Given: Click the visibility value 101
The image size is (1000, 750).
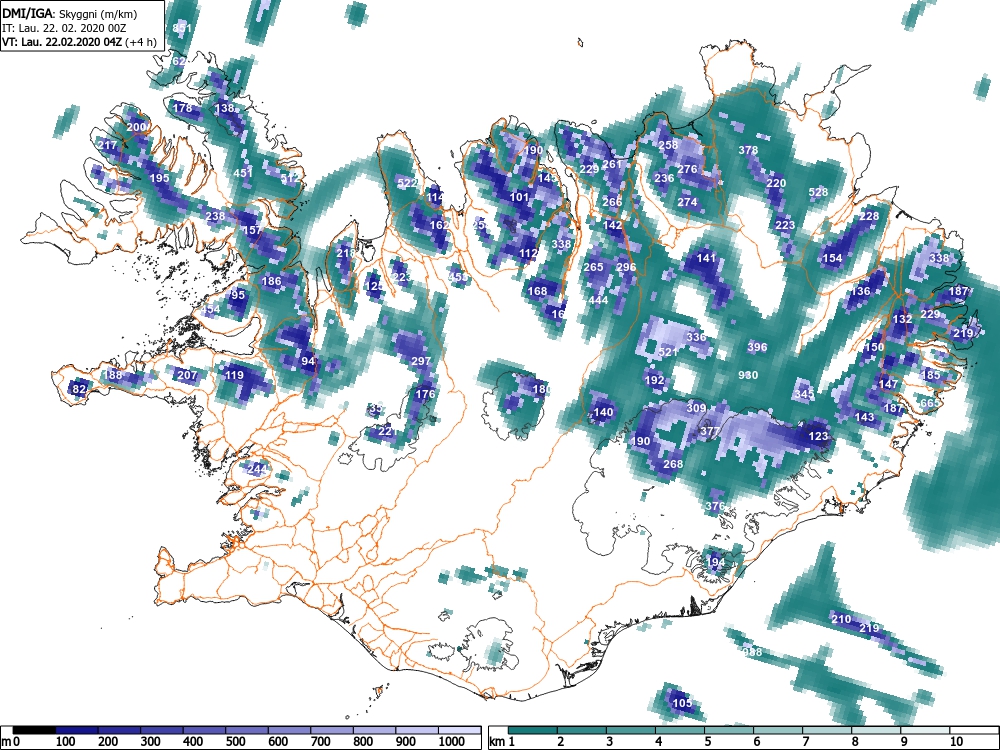Looking at the screenshot, I should pyautogui.click(x=519, y=197).
